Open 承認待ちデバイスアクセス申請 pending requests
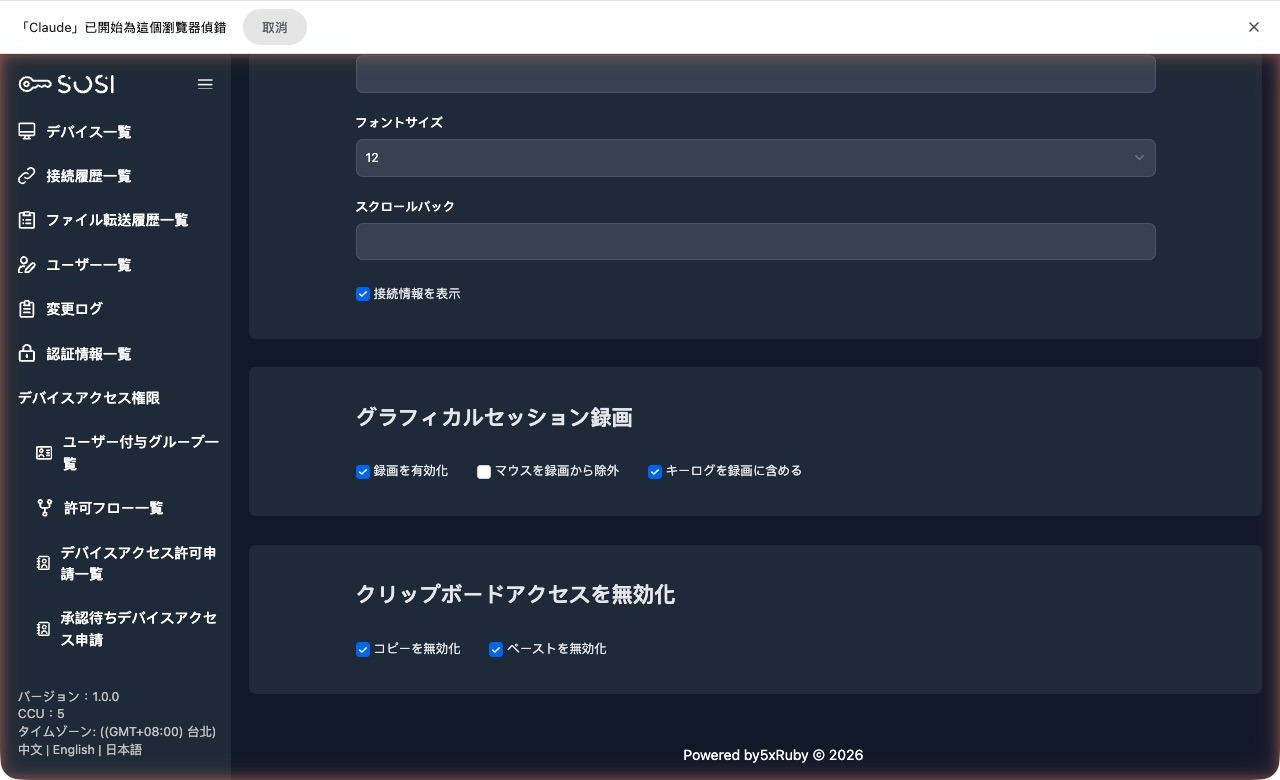The height and width of the screenshot is (780, 1280). point(44,628)
